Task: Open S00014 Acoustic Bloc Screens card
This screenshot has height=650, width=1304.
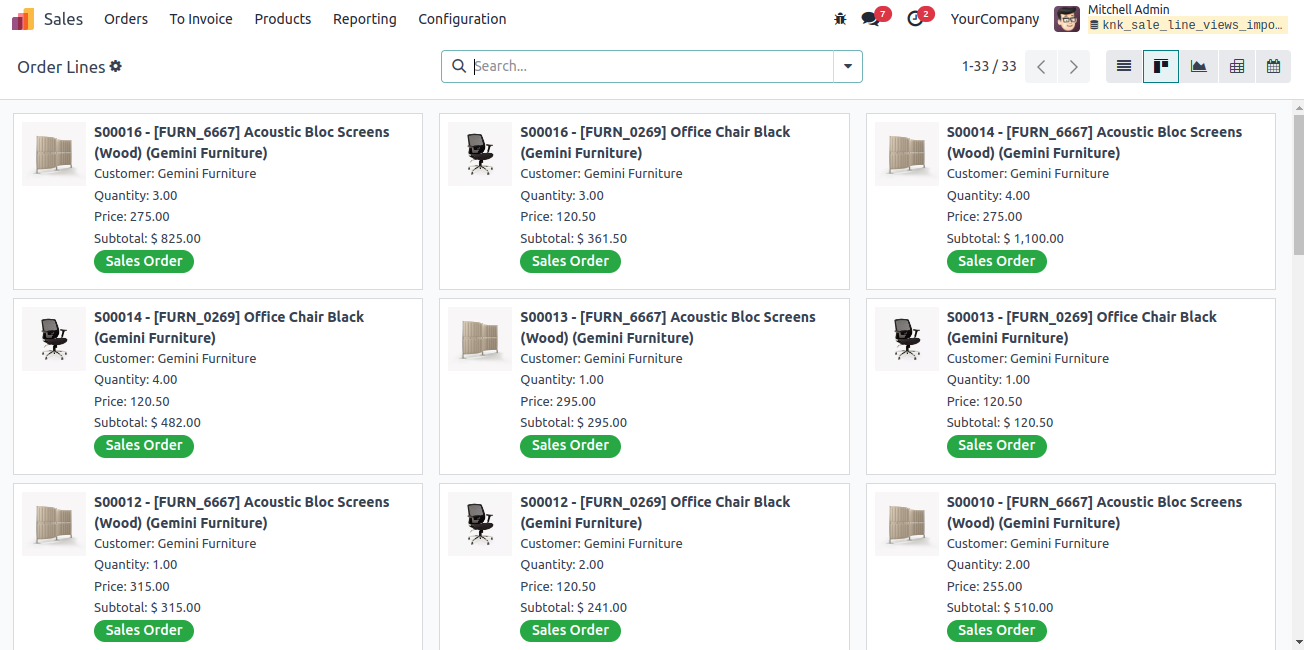Action: click(x=1071, y=201)
